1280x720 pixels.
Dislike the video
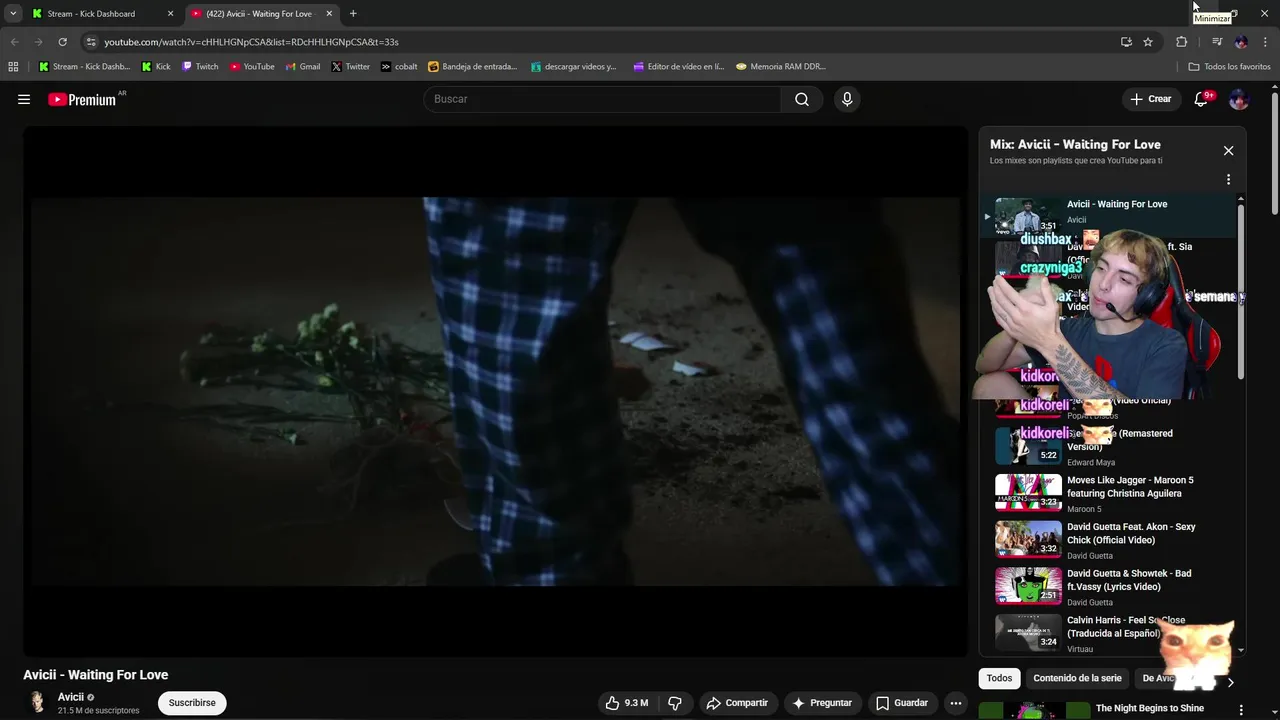point(675,703)
